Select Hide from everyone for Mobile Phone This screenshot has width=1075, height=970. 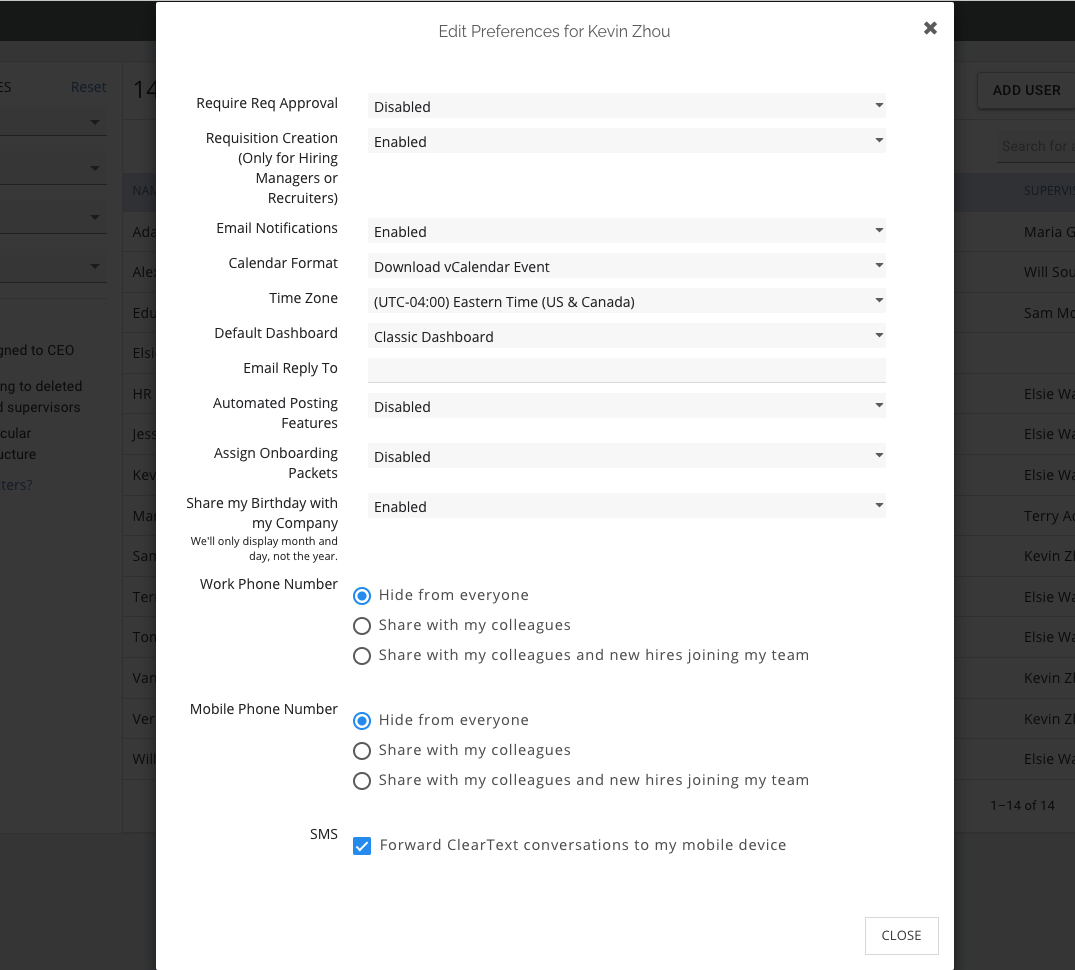click(x=362, y=721)
